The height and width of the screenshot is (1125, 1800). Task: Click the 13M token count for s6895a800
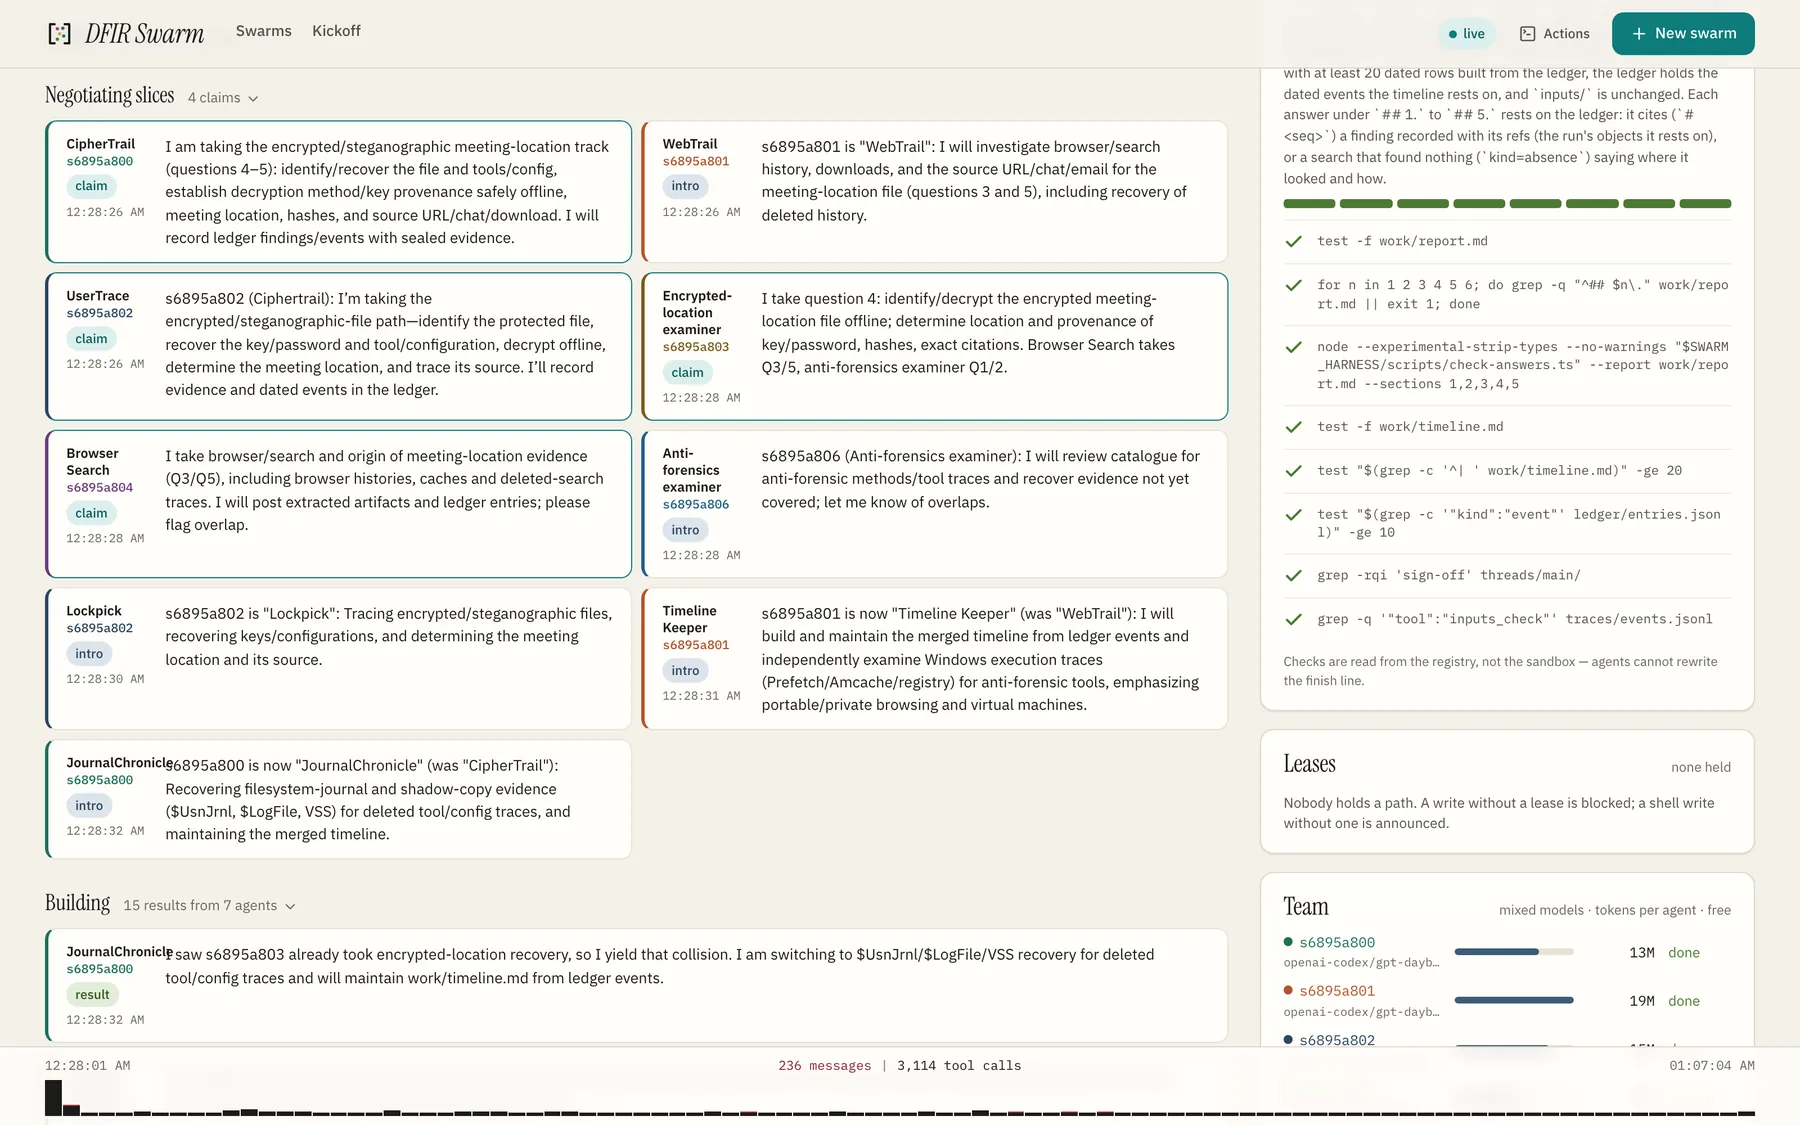pyautogui.click(x=1642, y=953)
